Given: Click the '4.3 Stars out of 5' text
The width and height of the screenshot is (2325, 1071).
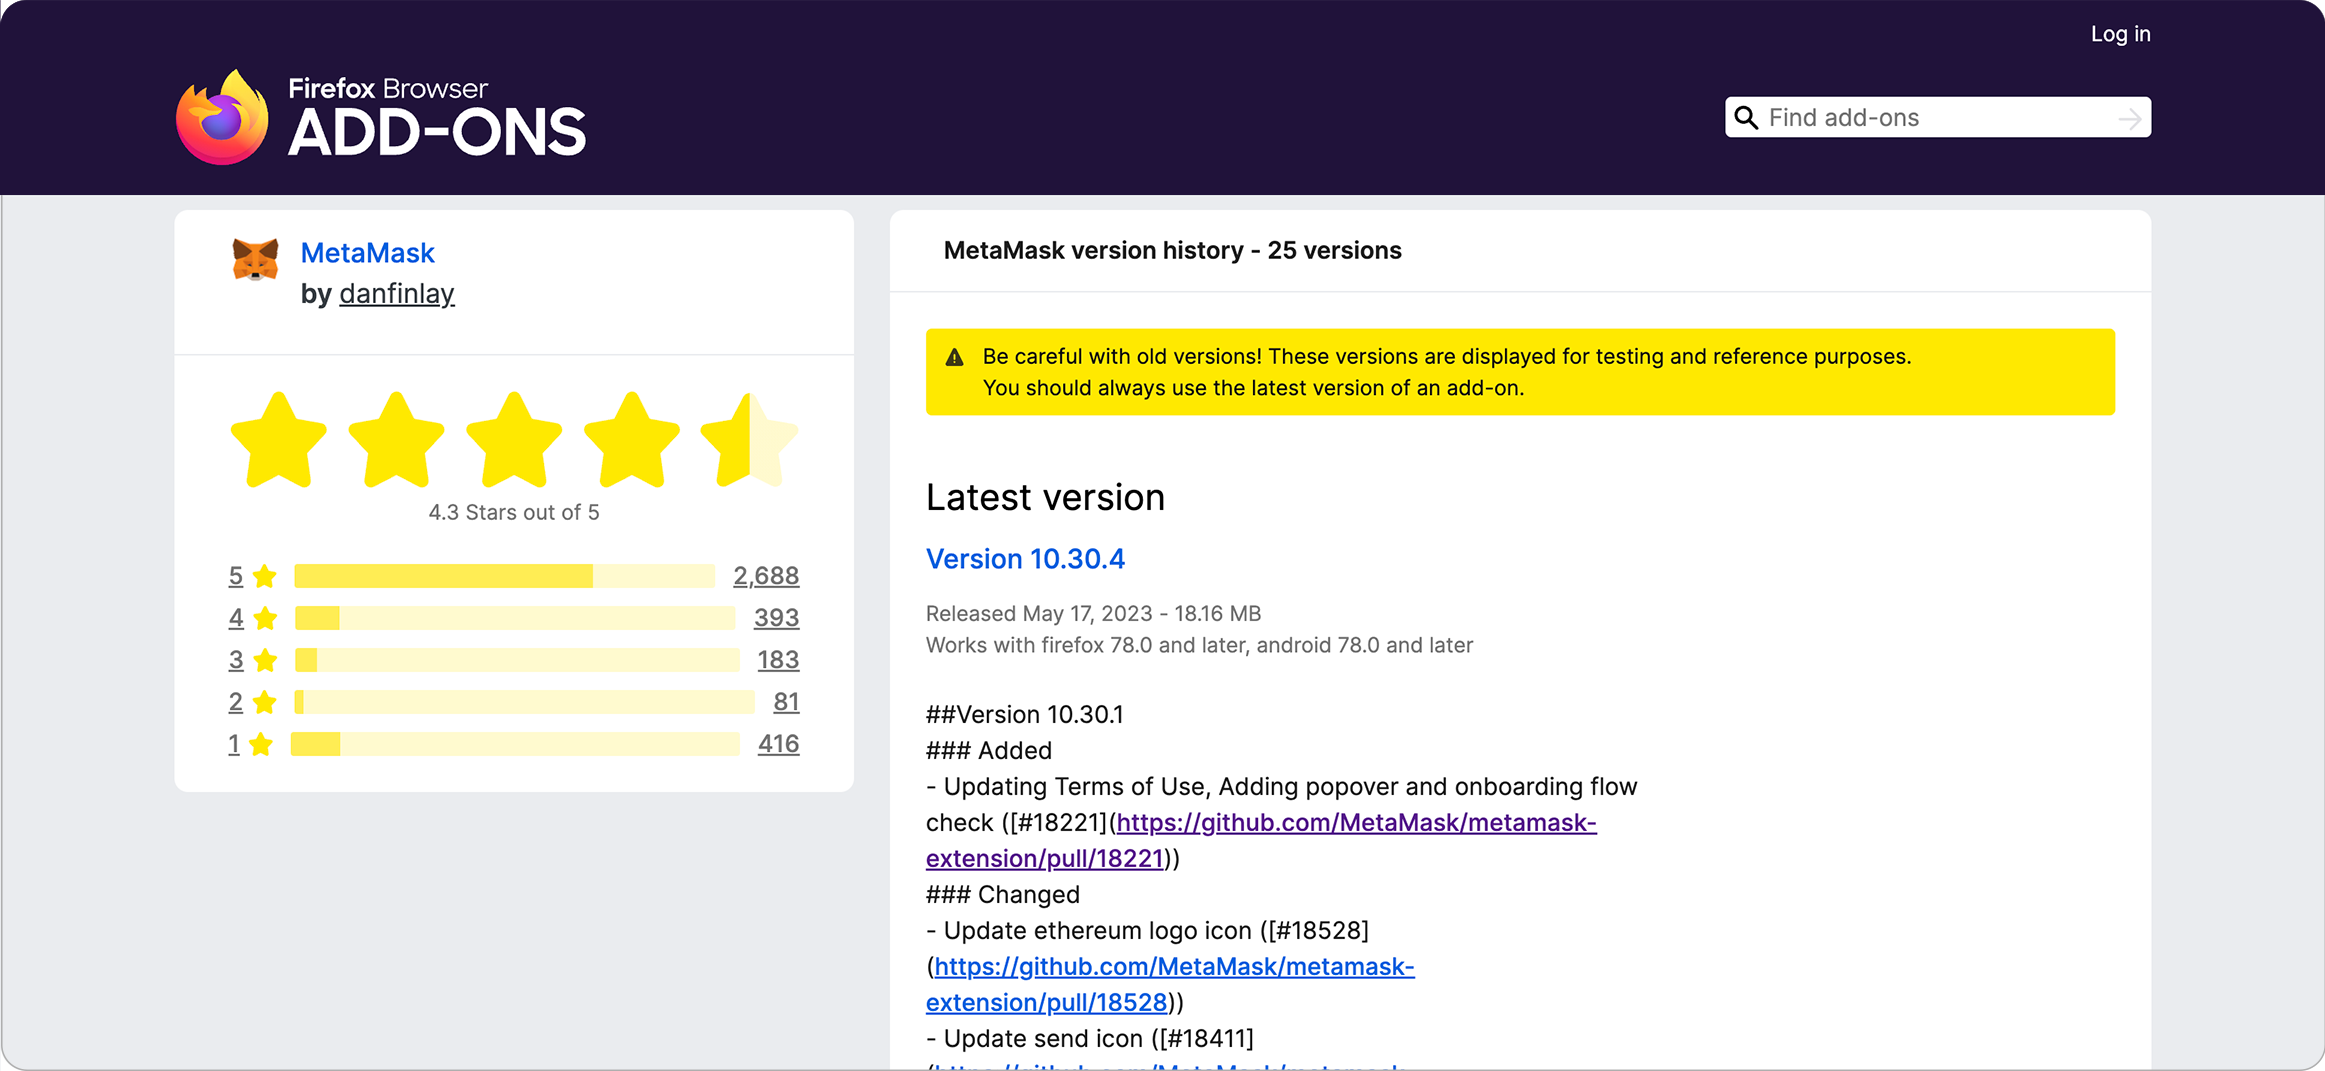Looking at the screenshot, I should (514, 513).
